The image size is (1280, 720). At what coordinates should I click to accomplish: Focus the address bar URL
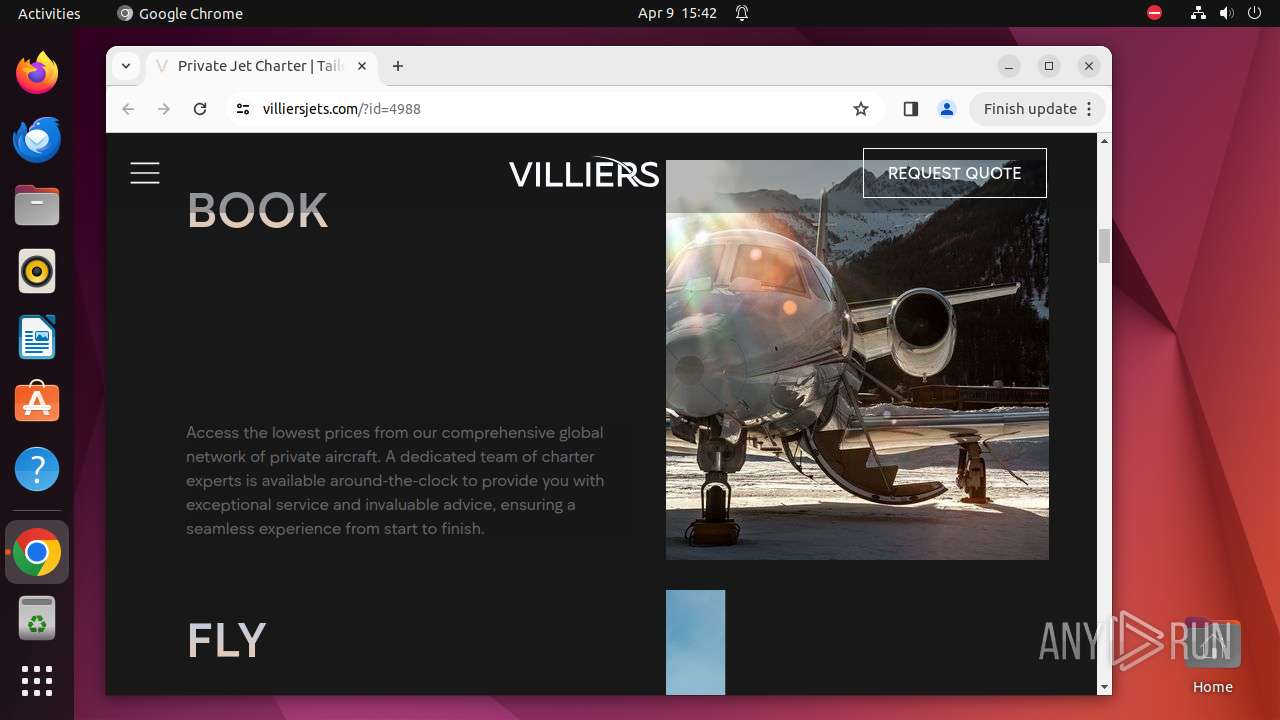point(342,109)
